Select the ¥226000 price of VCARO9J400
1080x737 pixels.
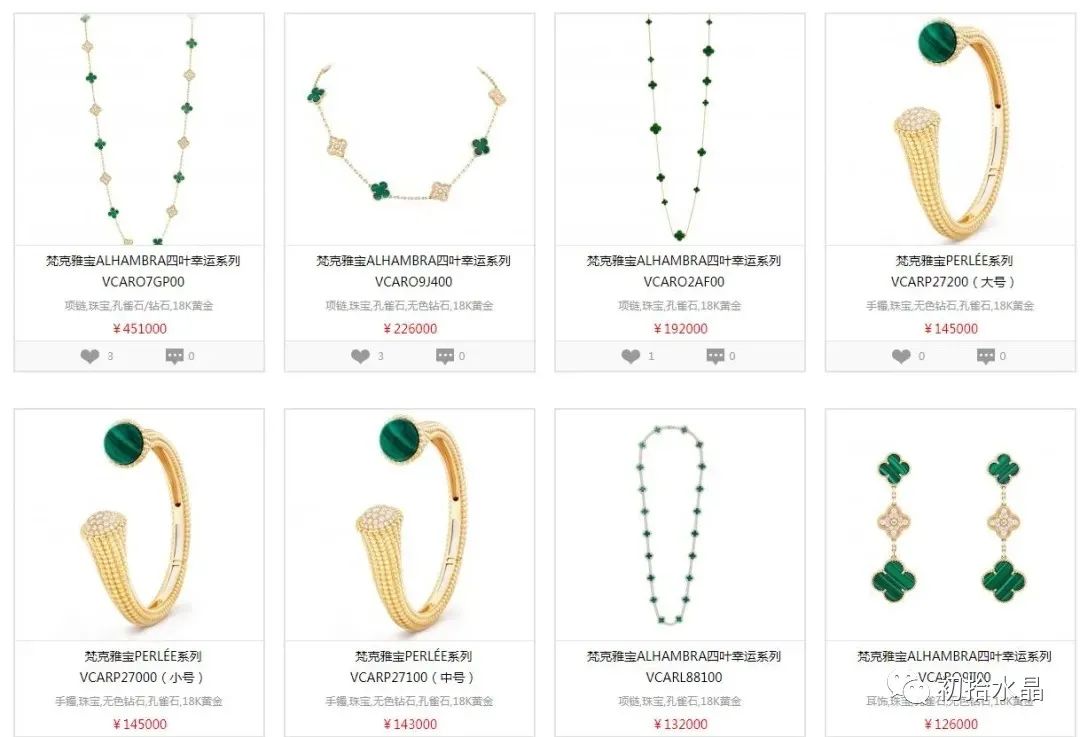[x=410, y=329]
